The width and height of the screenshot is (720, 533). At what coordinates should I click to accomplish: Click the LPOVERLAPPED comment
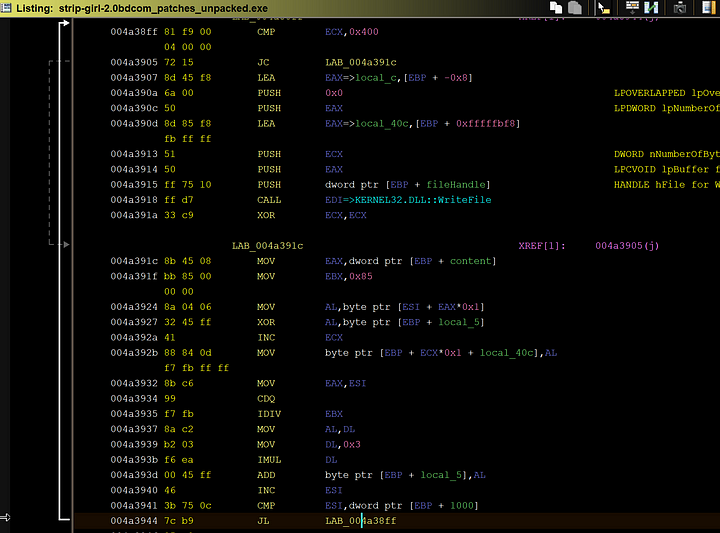point(667,93)
